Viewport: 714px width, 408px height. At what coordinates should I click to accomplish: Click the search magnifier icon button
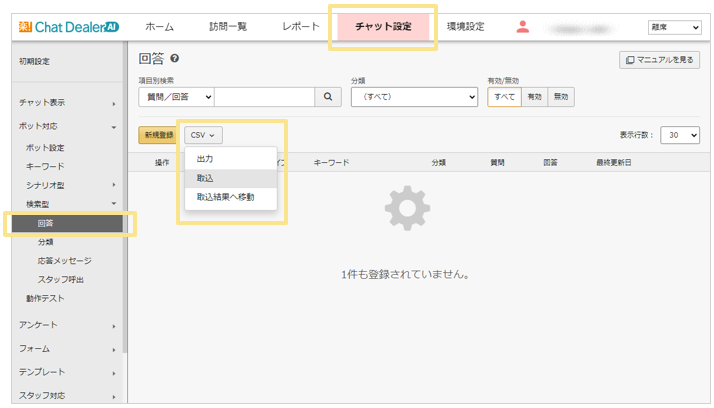tap(328, 97)
